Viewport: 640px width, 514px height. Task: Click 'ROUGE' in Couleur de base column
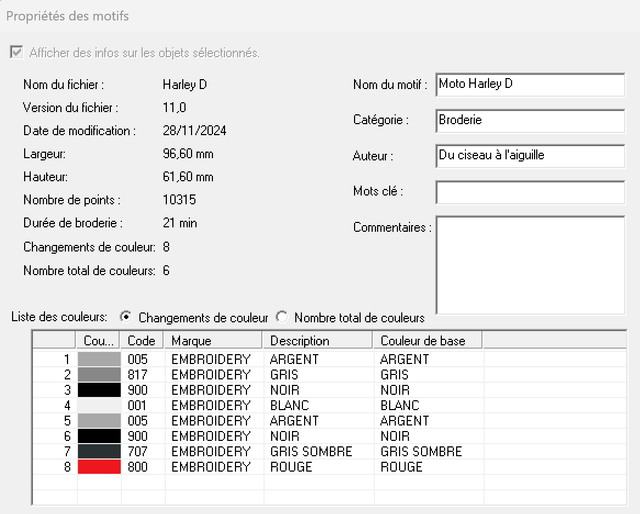pyautogui.click(x=401, y=467)
